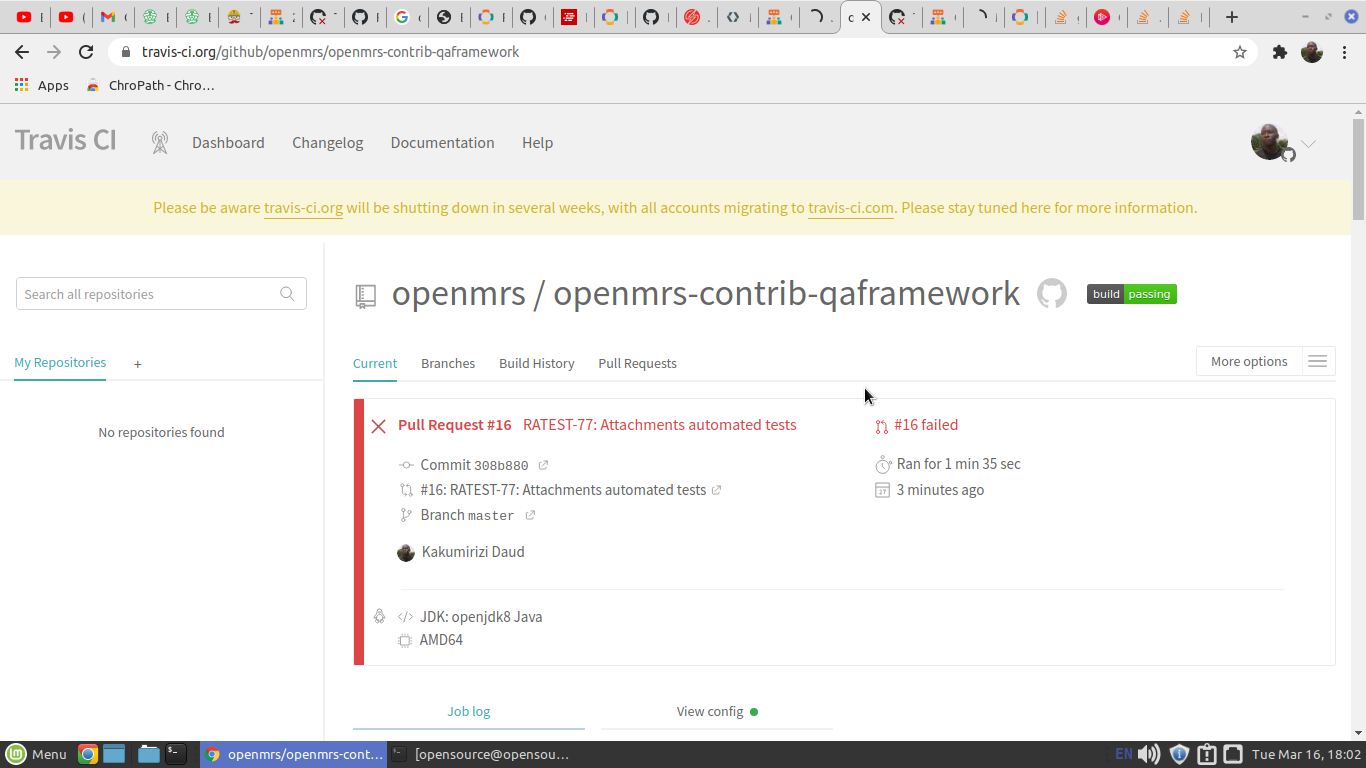Click the '3 minutes ago' timestamp

coord(940,490)
